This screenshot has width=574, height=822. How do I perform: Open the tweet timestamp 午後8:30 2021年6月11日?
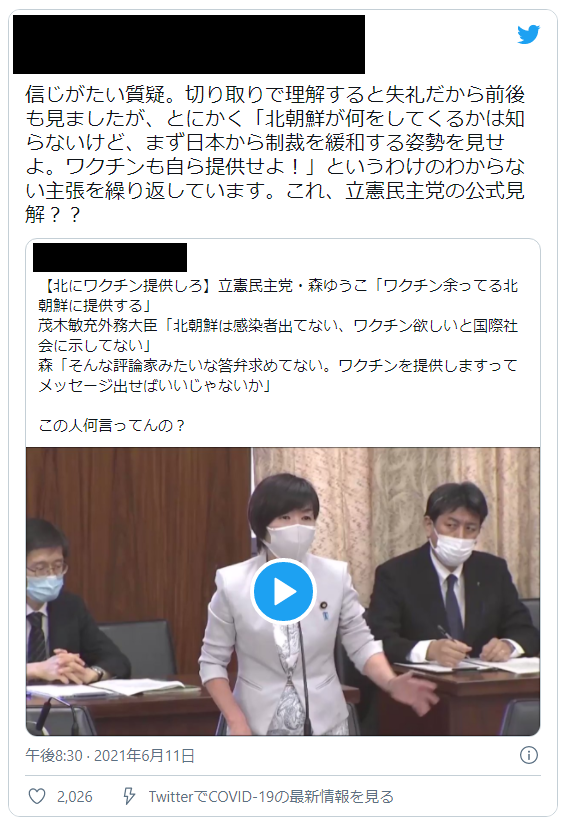coord(110,755)
